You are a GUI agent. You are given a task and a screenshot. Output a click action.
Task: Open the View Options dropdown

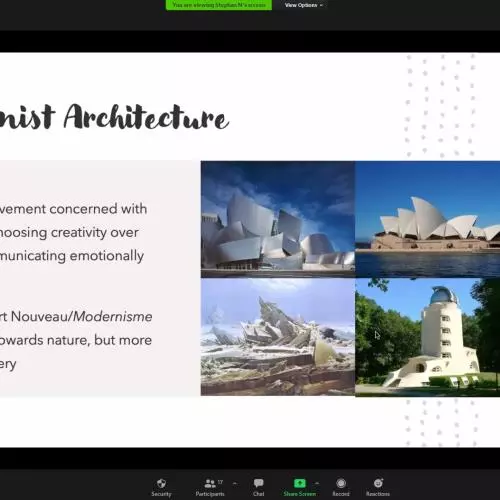pos(304,5)
